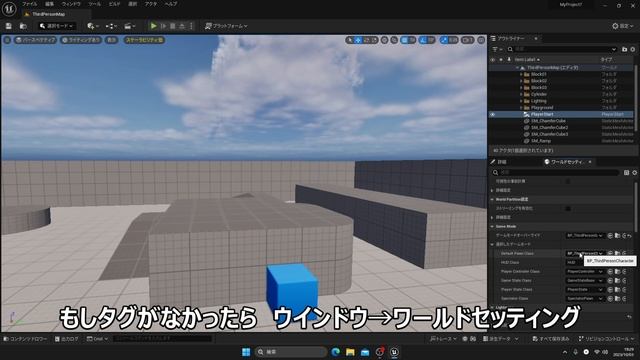Open the Platforms dropdown
640x360 pixels.
(226, 26)
